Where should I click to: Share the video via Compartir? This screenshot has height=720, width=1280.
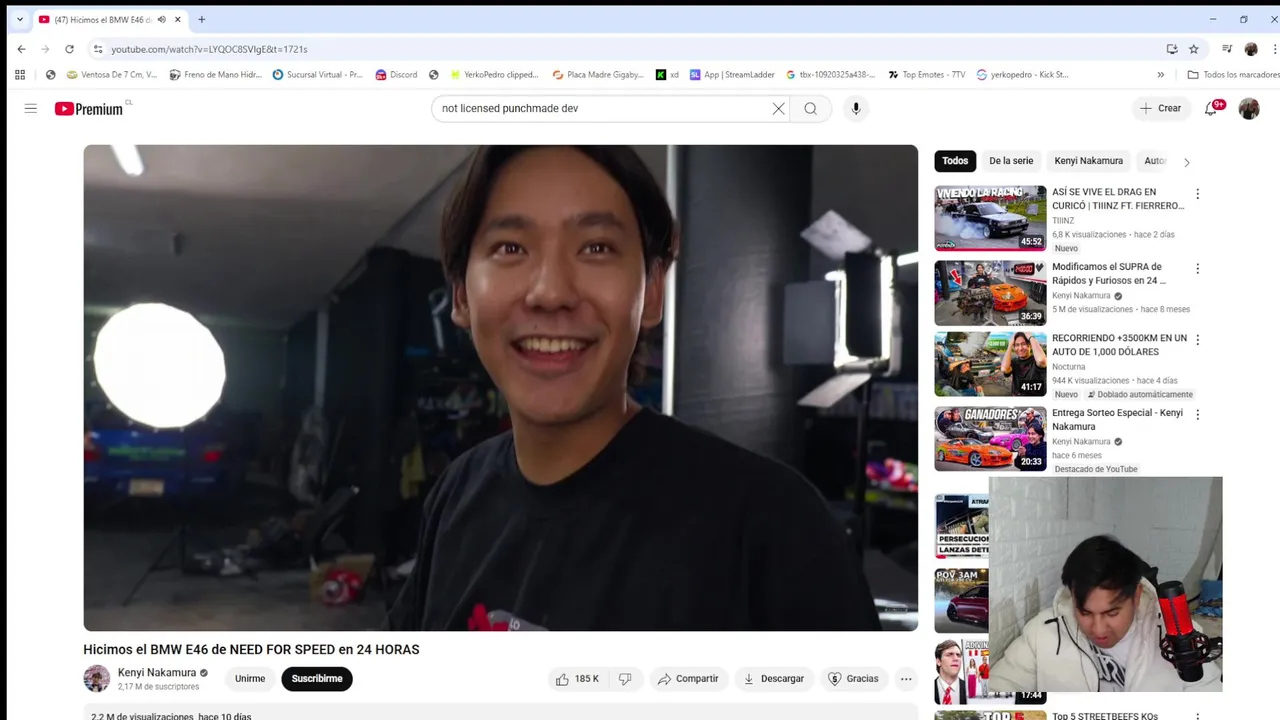click(688, 679)
